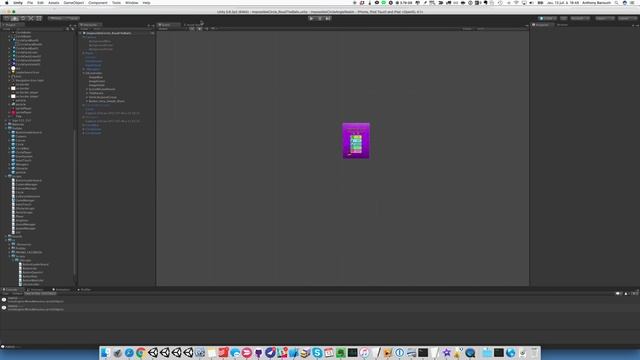This screenshot has width=640, height=360.
Task: Open the Layout dropdown
Action: [x=628, y=18]
